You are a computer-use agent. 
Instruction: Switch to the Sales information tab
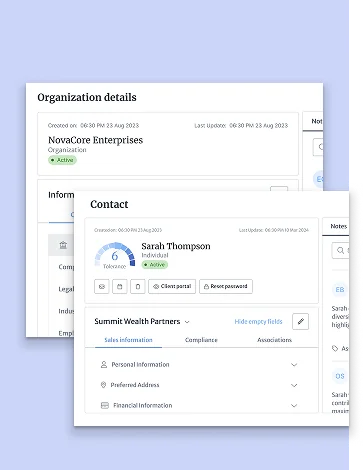(128, 340)
